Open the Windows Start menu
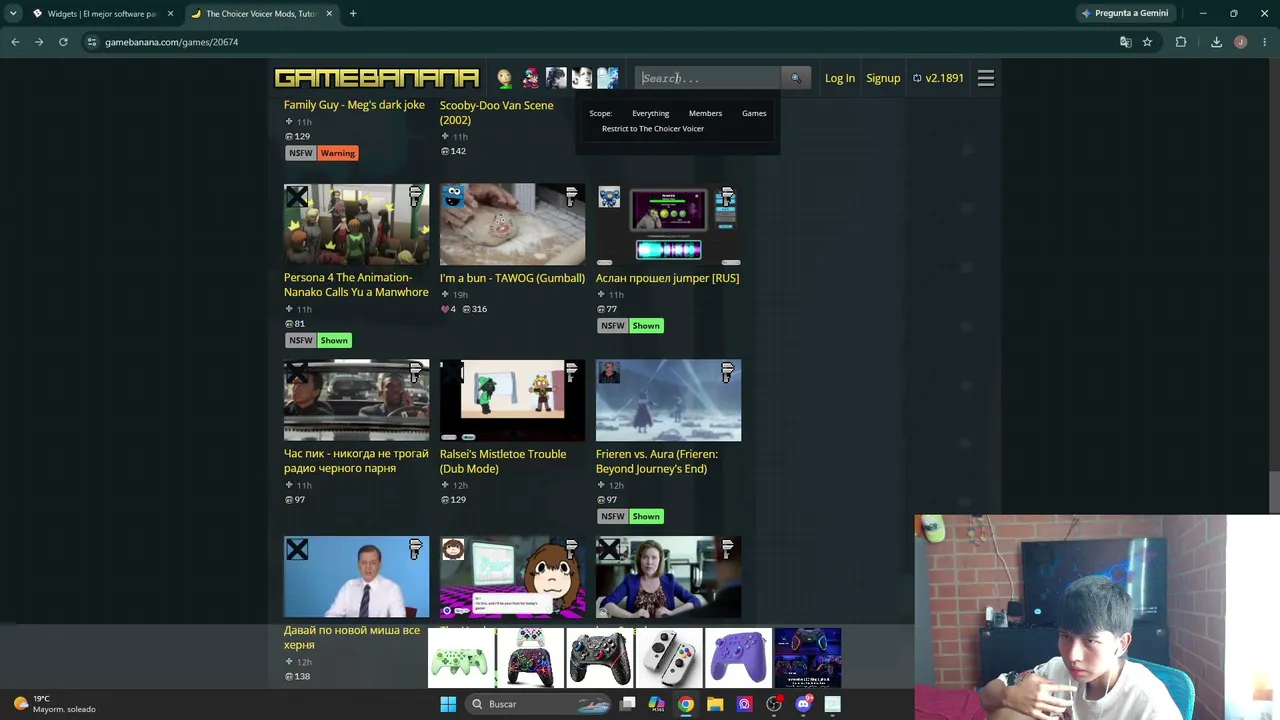This screenshot has width=1280, height=720. coord(448,704)
